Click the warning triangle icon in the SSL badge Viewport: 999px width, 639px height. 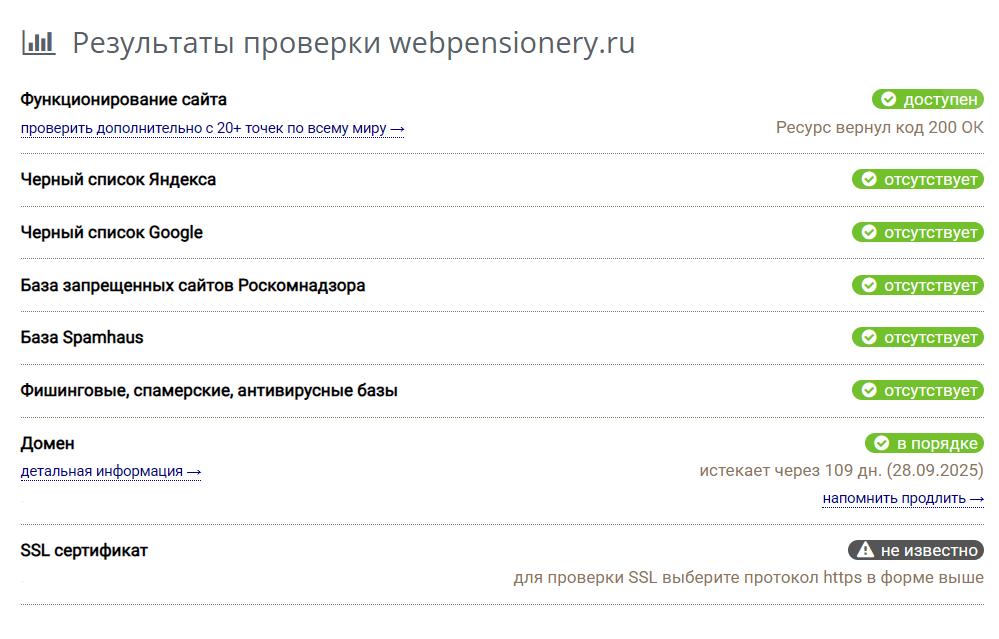tap(865, 549)
